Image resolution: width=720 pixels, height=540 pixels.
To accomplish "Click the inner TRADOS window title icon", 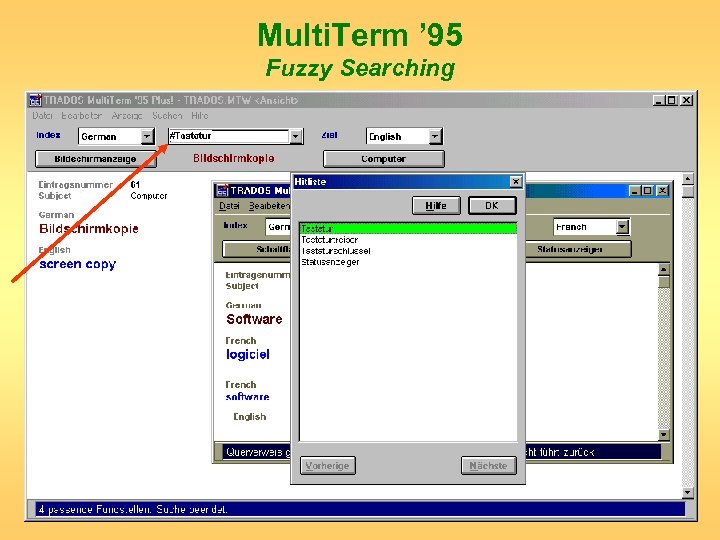I will (222, 191).
